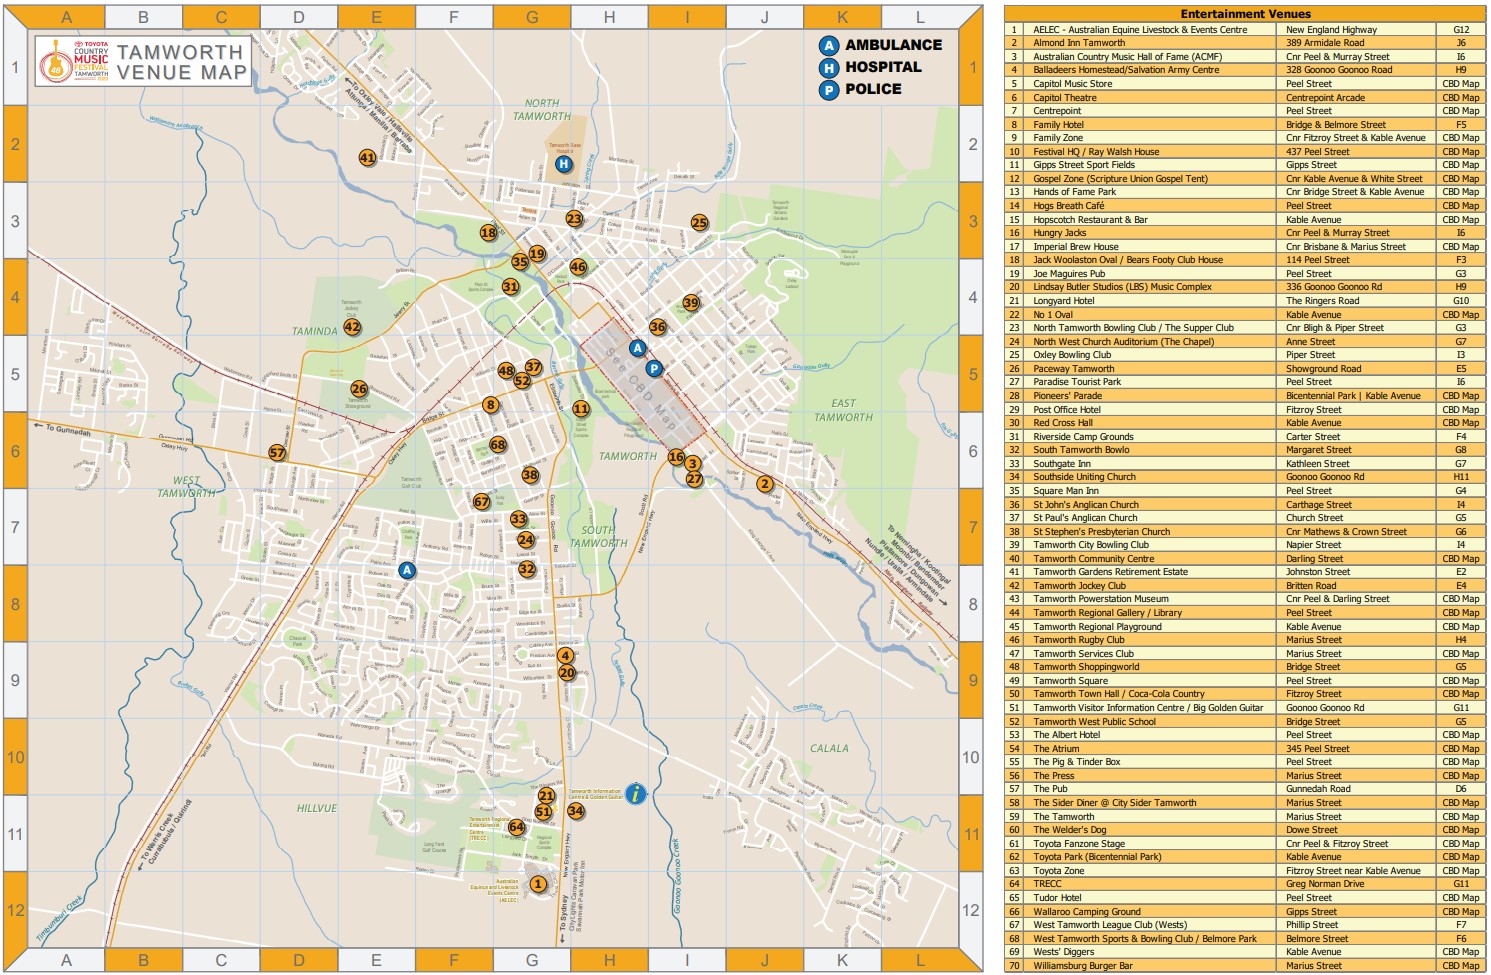1491x975 pixels.
Task: Select venue marker 1 near AELEC
Action: pyautogui.click(x=538, y=884)
